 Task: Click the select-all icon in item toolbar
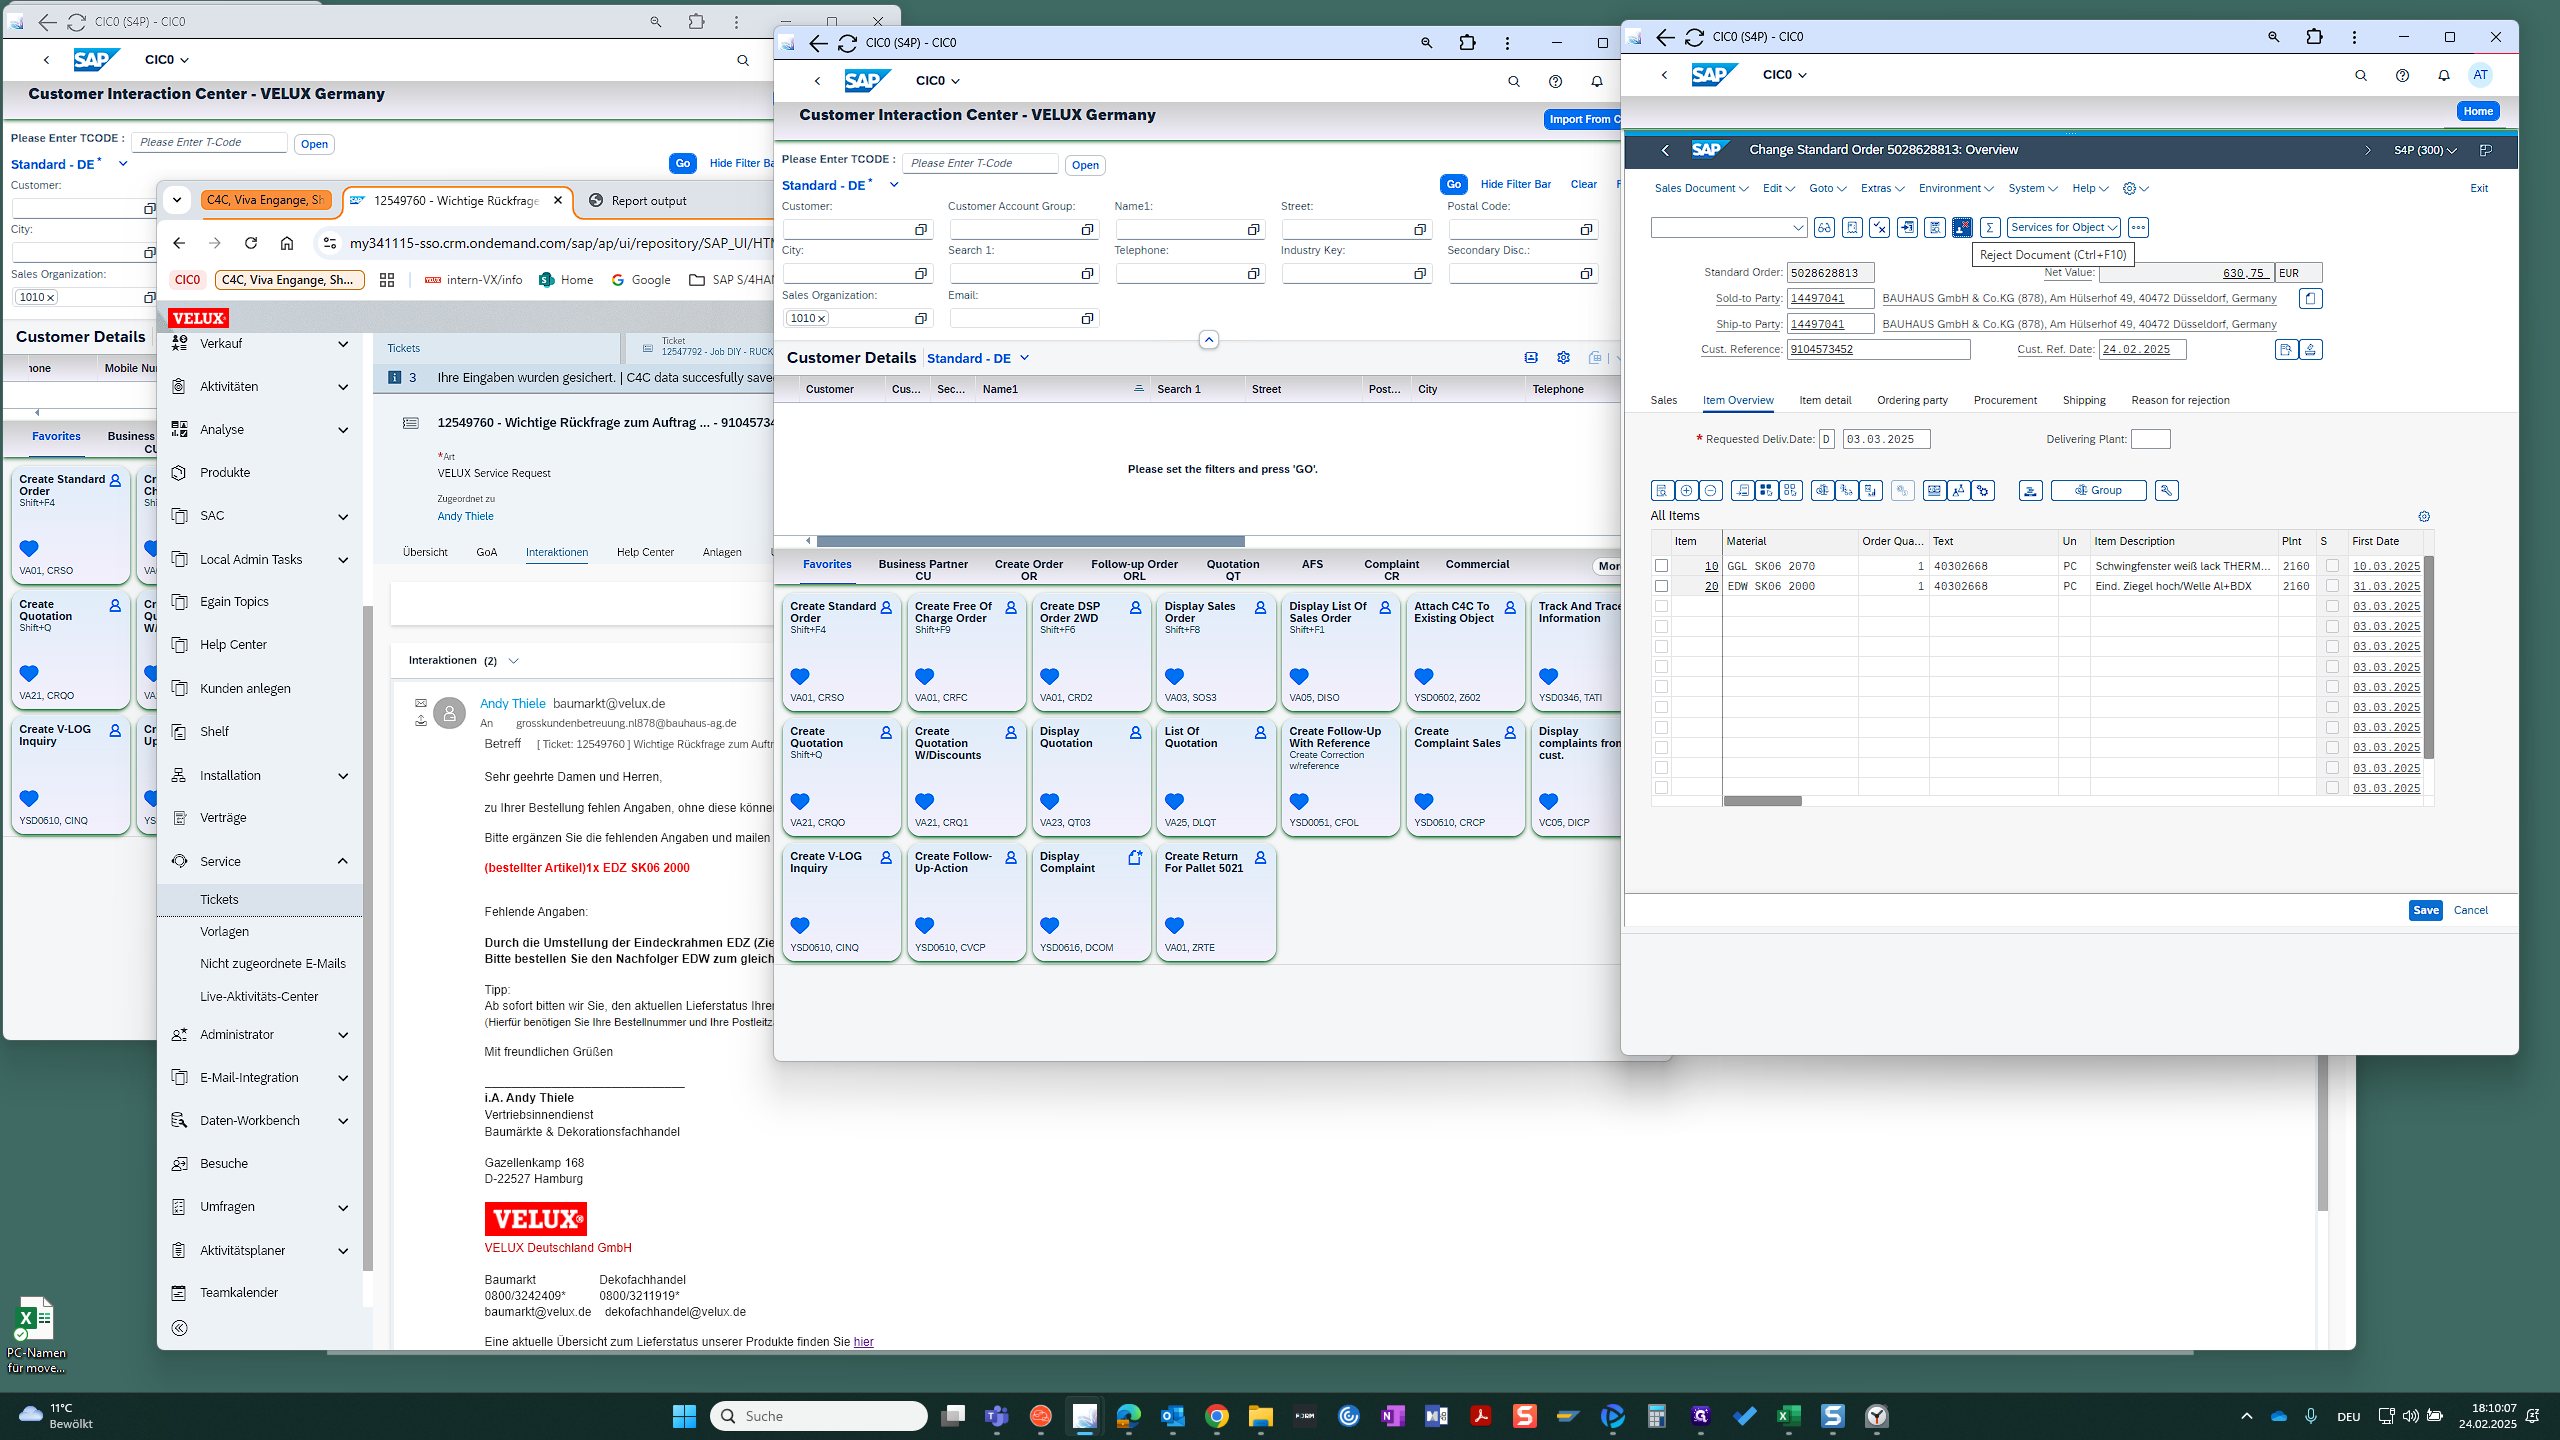point(1766,490)
